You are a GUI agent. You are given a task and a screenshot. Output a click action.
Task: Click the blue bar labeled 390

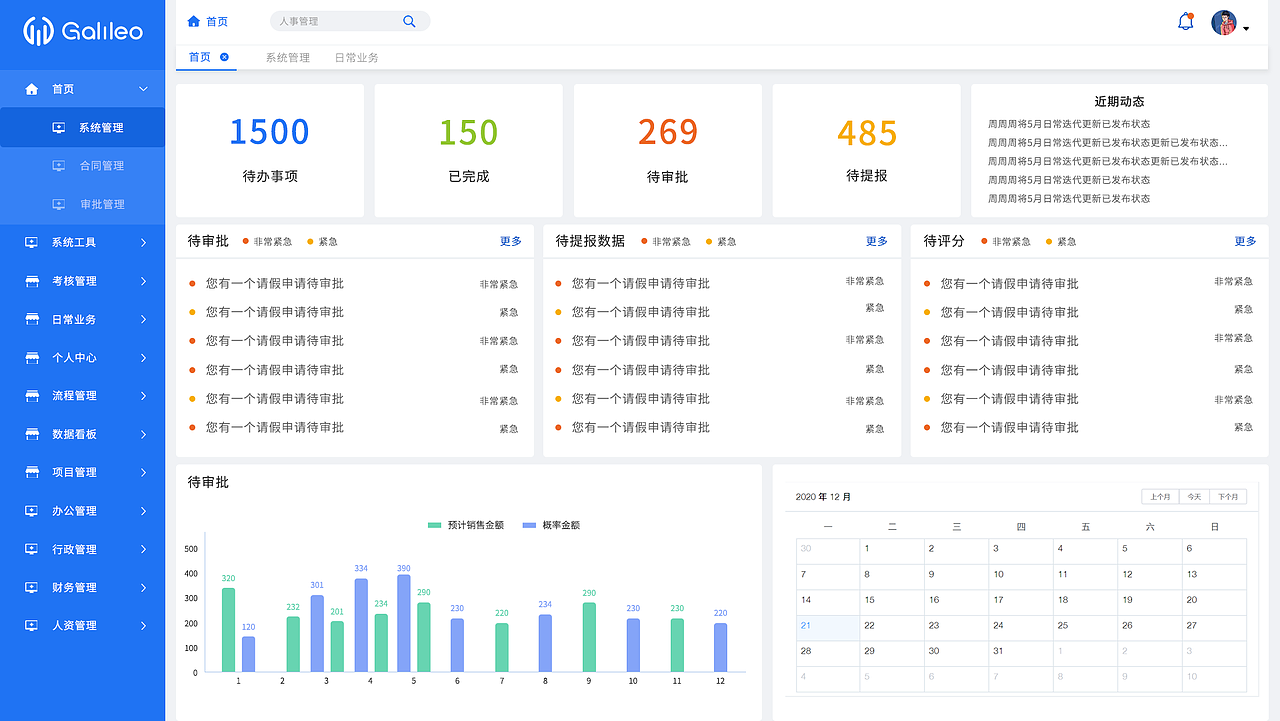(x=404, y=623)
